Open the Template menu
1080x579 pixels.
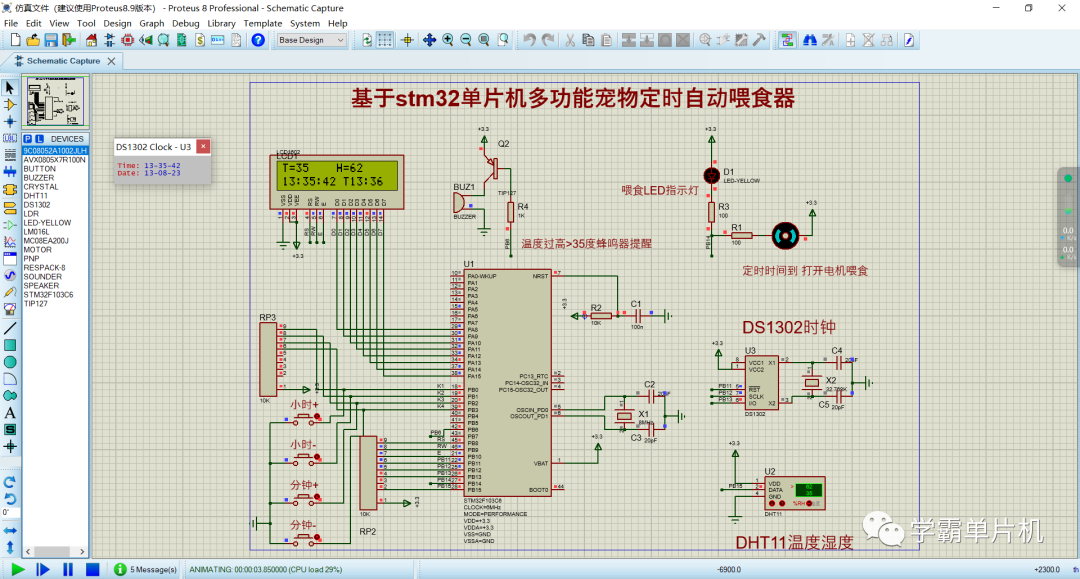pos(262,23)
